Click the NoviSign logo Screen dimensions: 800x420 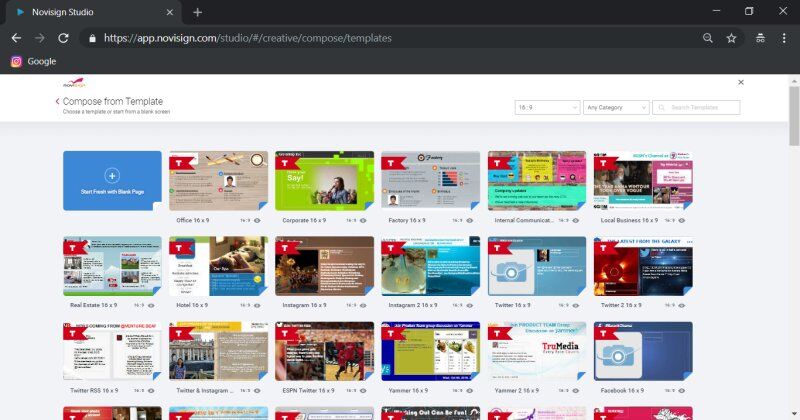[76, 86]
